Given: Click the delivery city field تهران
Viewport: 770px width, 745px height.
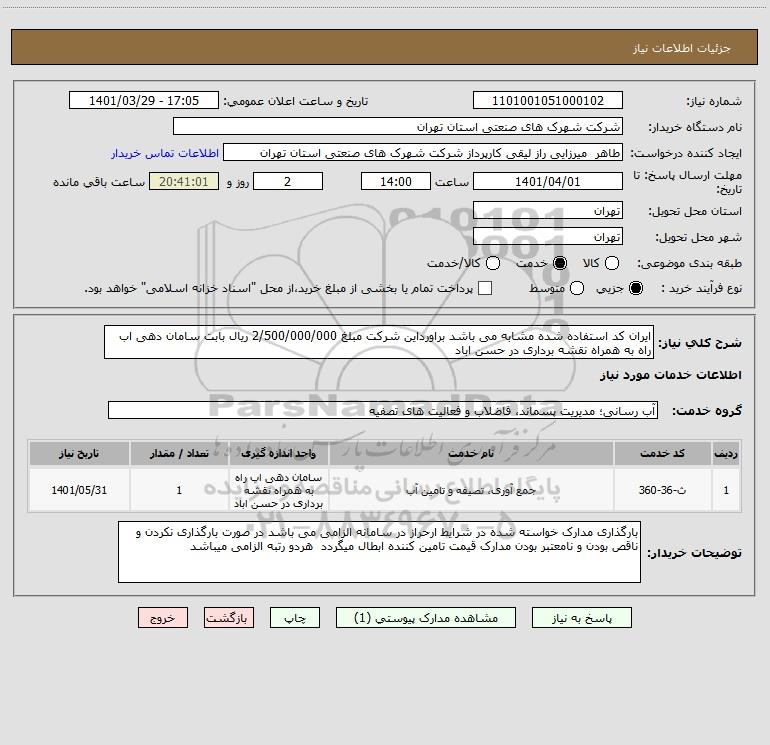Looking at the screenshot, I should (x=548, y=236).
